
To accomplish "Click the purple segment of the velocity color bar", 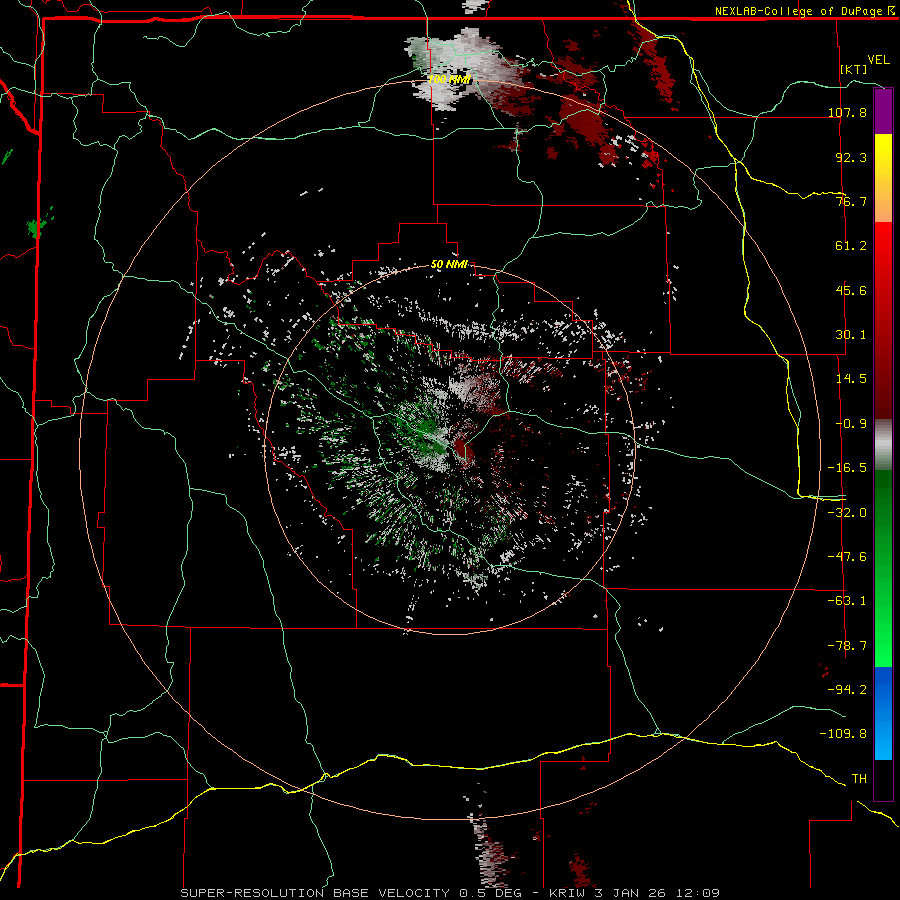I will [x=883, y=112].
